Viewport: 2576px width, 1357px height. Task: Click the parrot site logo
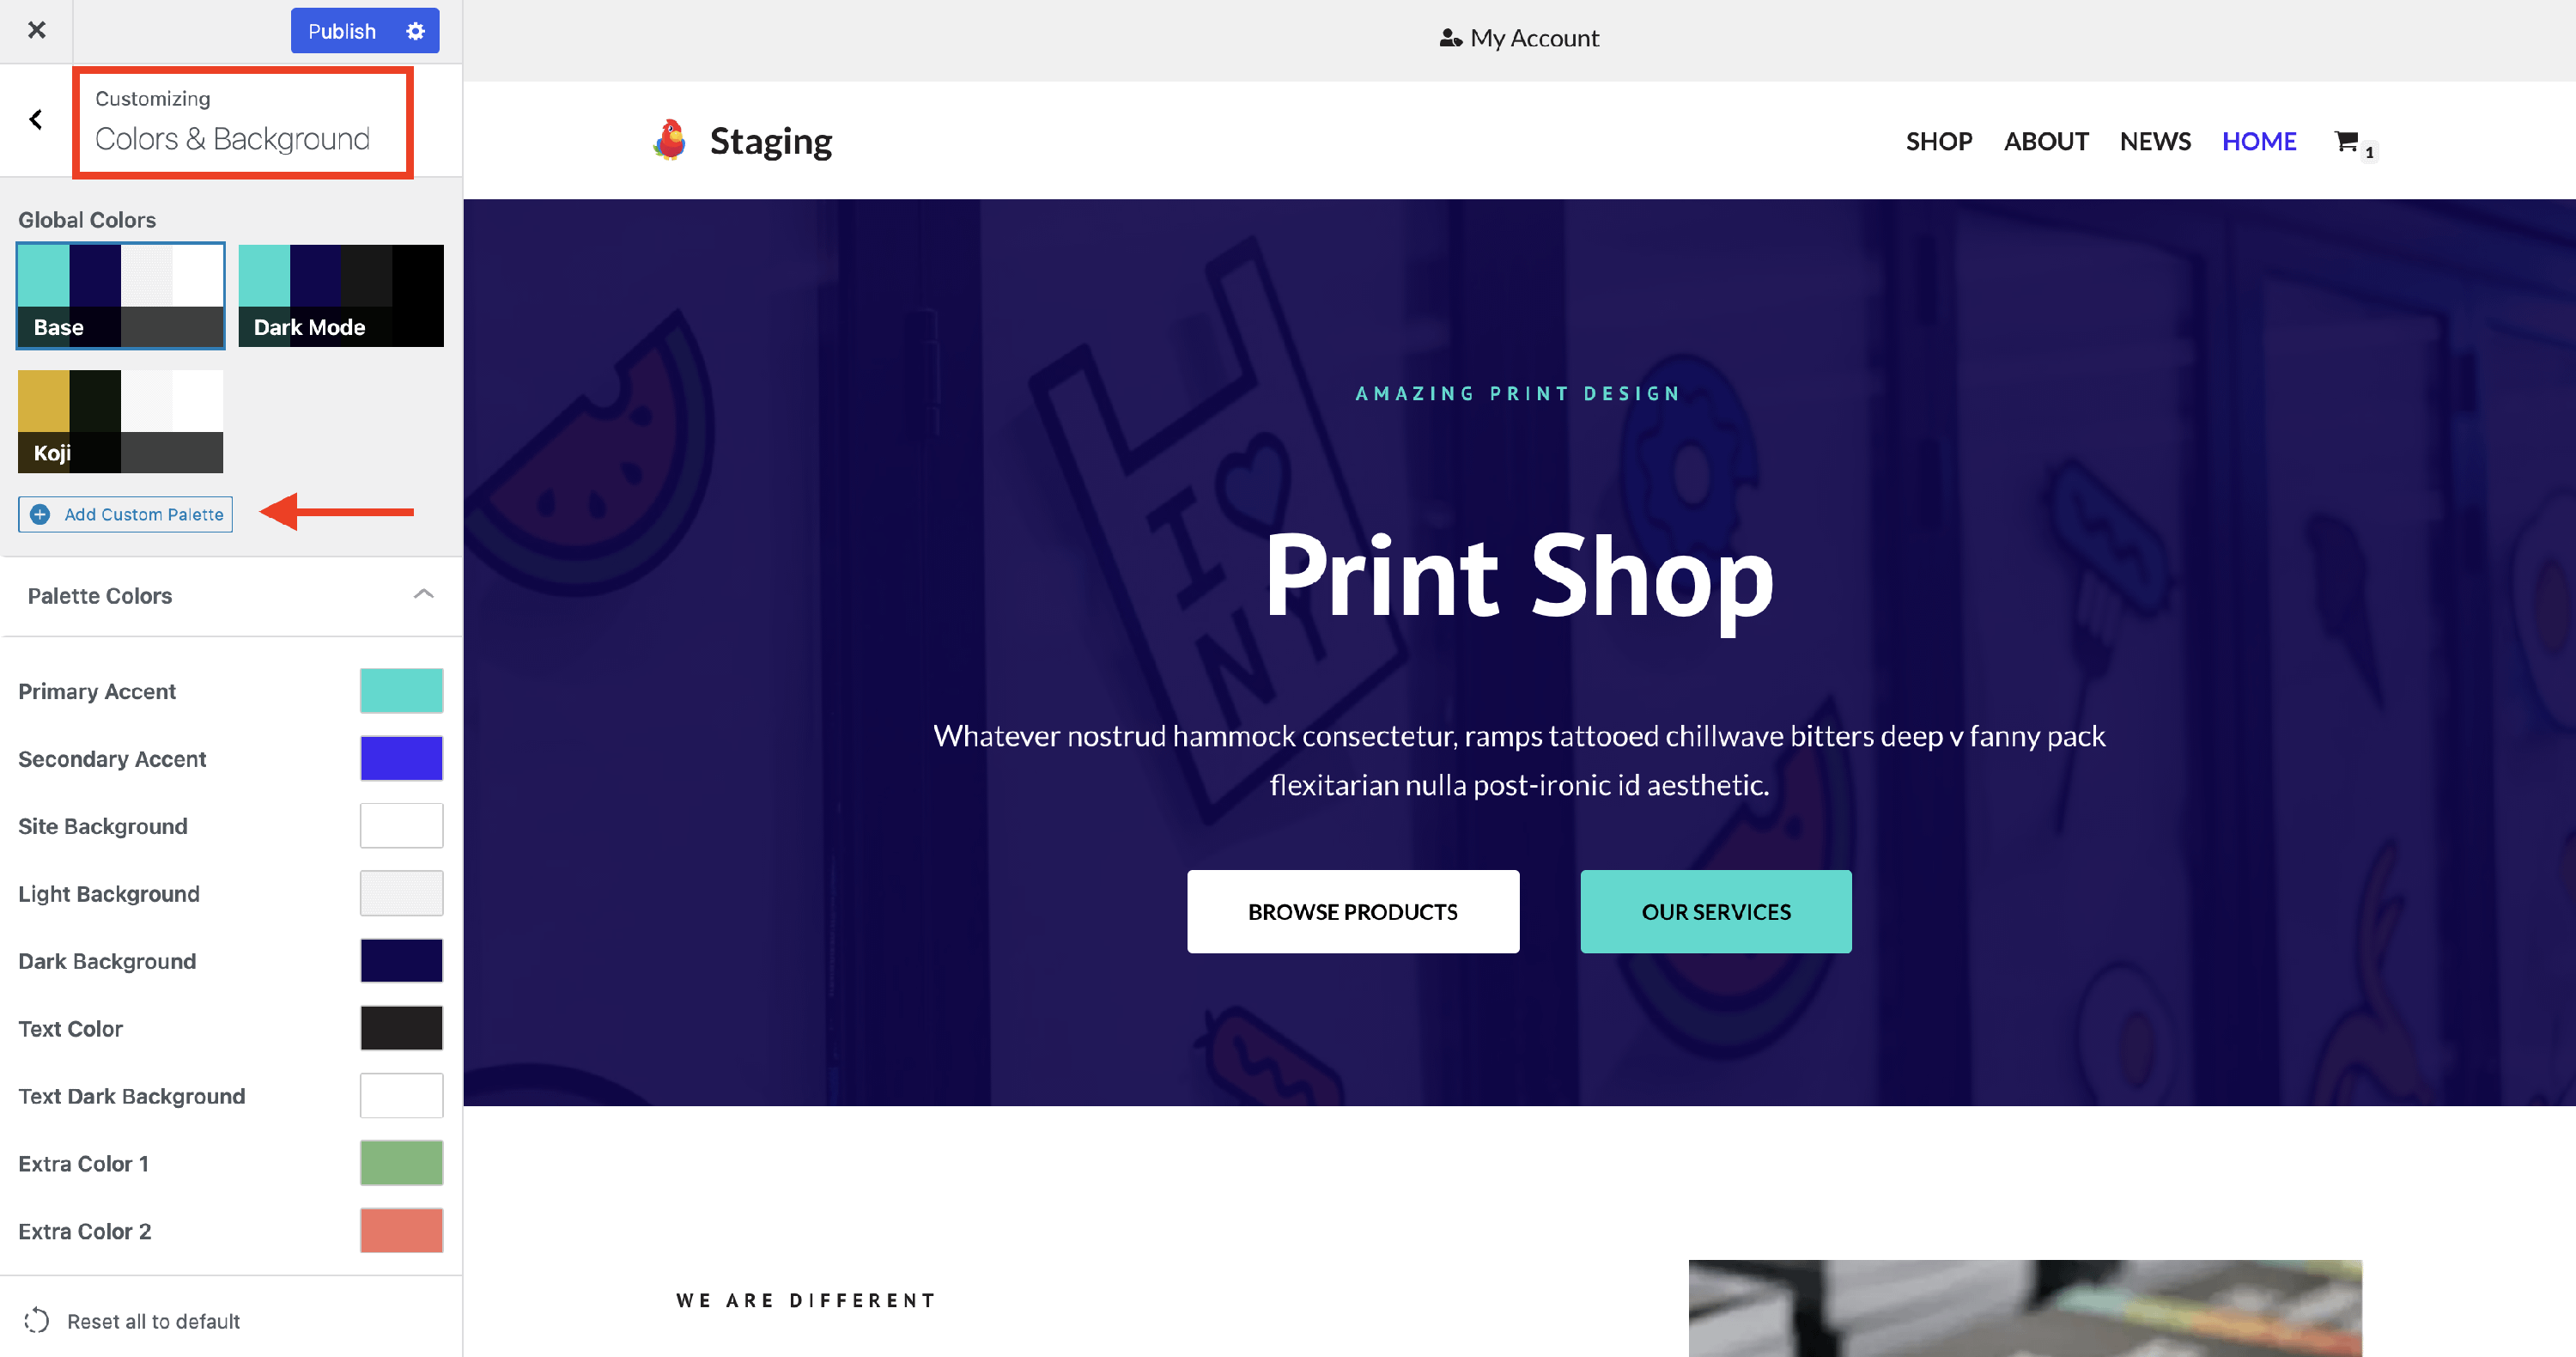pyautogui.click(x=670, y=140)
